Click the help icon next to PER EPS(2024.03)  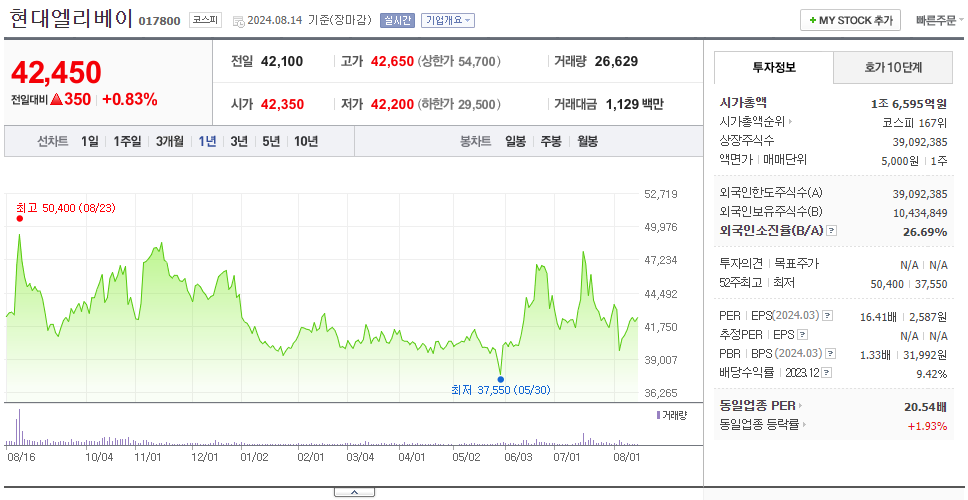point(828,316)
